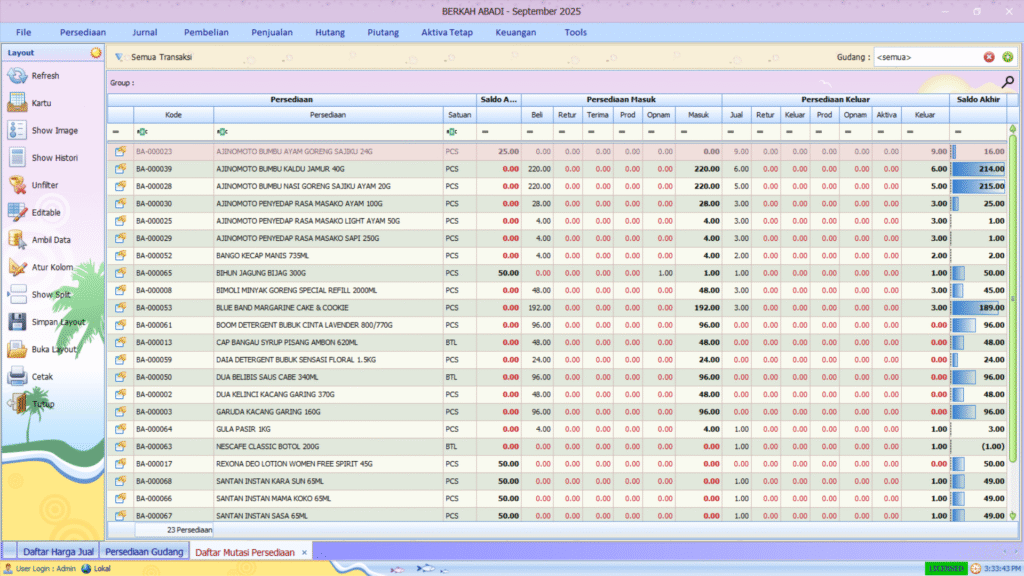Toggle the Show Image option
This screenshot has height=576, width=1024.
tap(17, 130)
